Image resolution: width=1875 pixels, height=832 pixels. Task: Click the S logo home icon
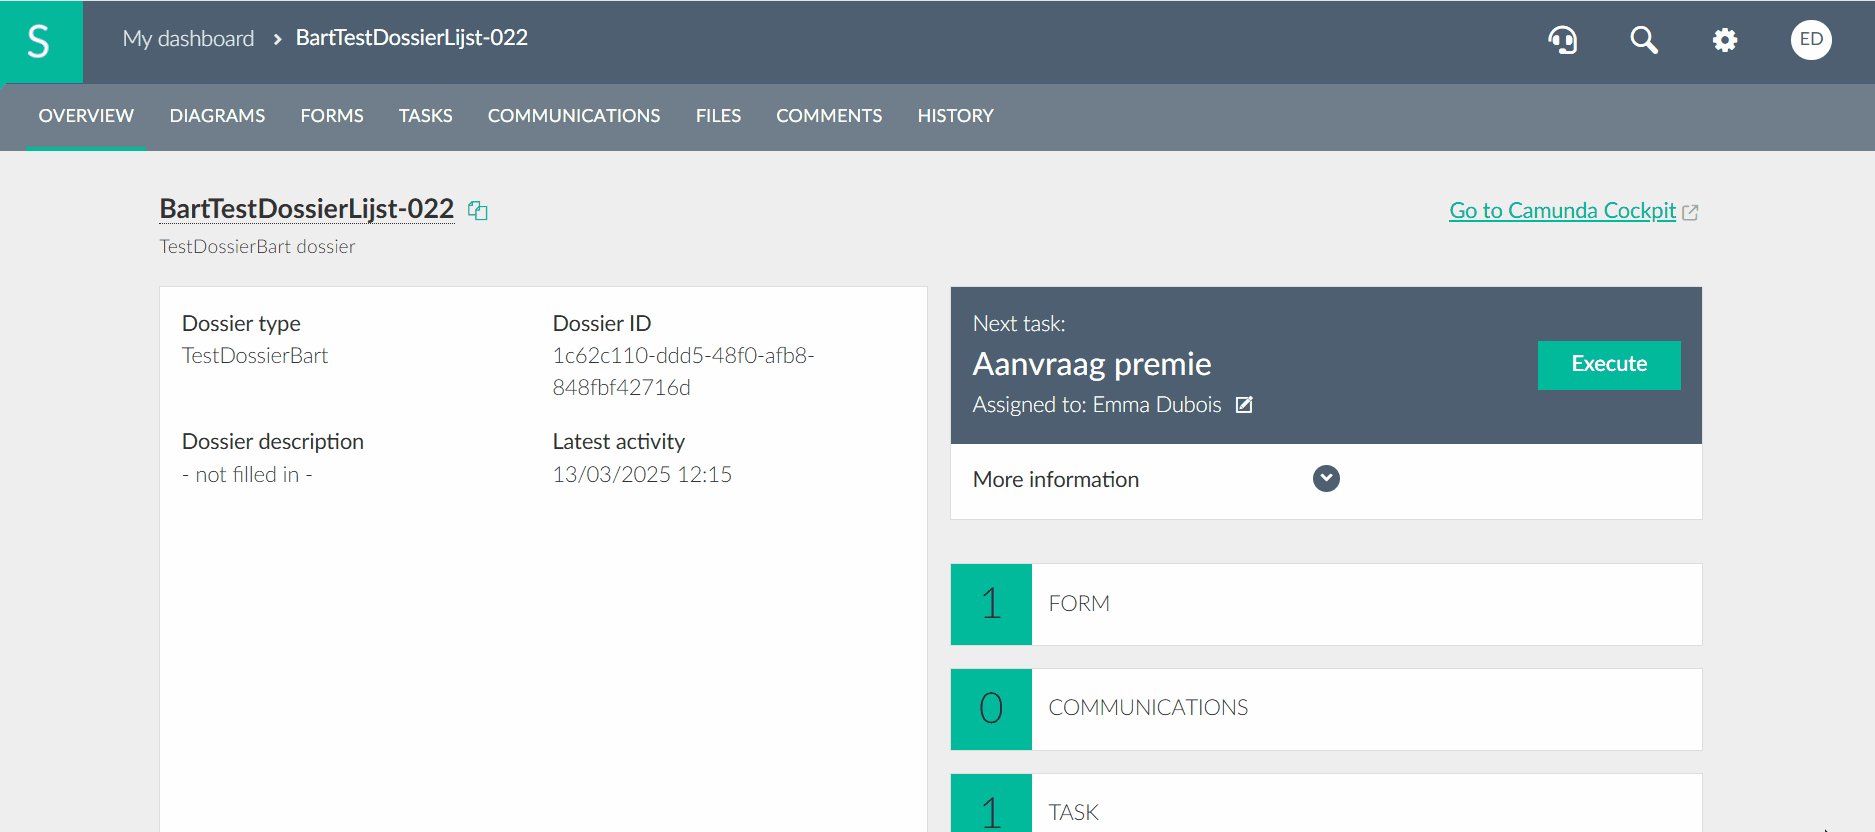40,41
